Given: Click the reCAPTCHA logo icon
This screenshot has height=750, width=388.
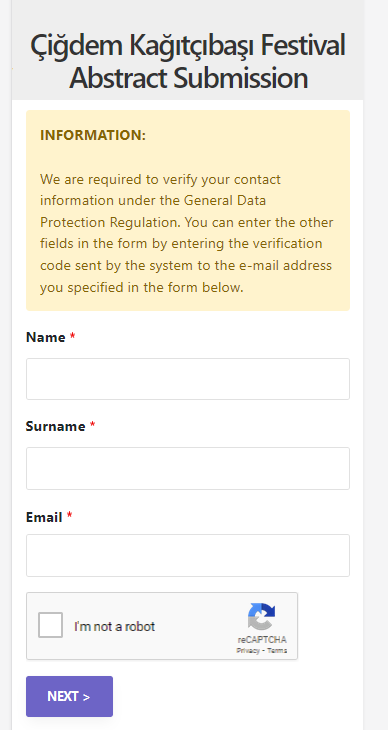Looking at the screenshot, I should 262,617.
